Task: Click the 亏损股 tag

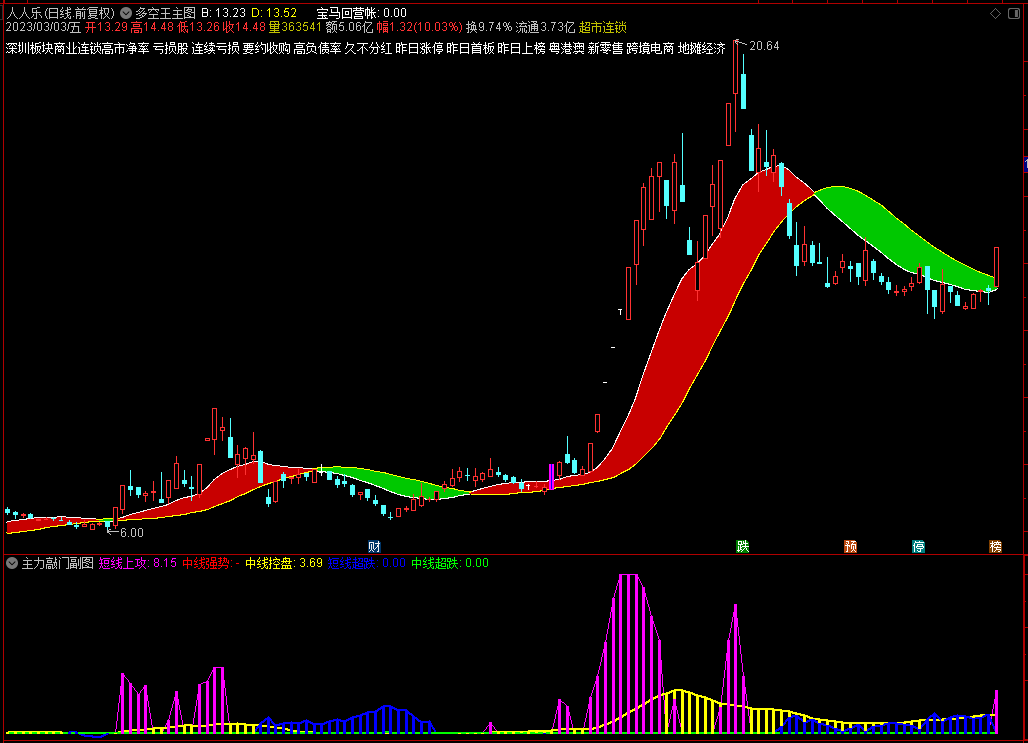Action: pyautogui.click(x=170, y=49)
